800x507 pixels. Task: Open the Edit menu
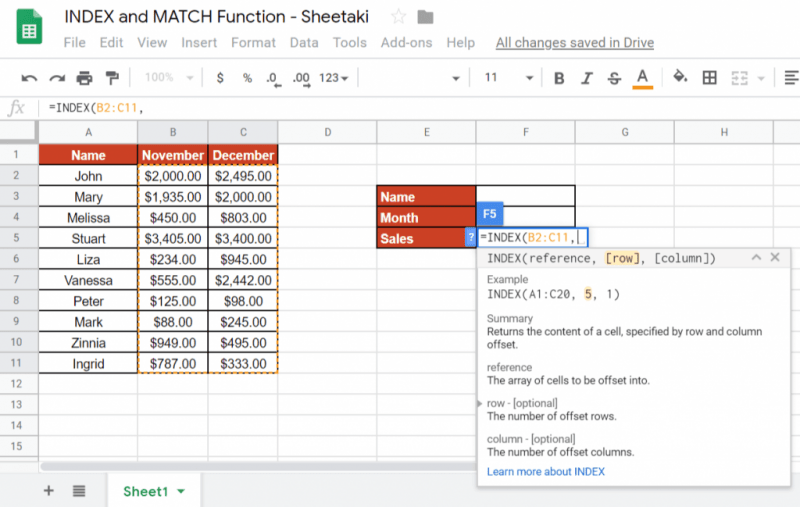pyautogui.click(x=111, y=42)
